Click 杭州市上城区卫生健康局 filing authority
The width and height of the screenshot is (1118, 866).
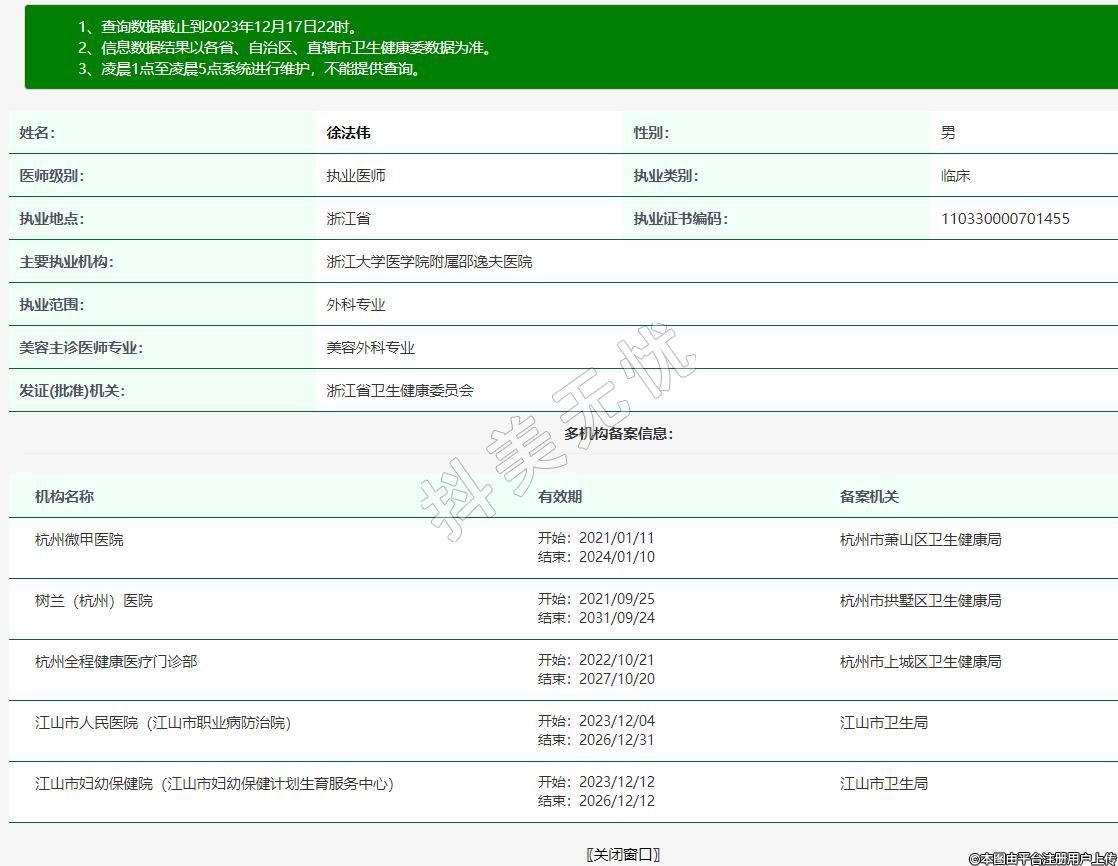click(x=920, y=662)
